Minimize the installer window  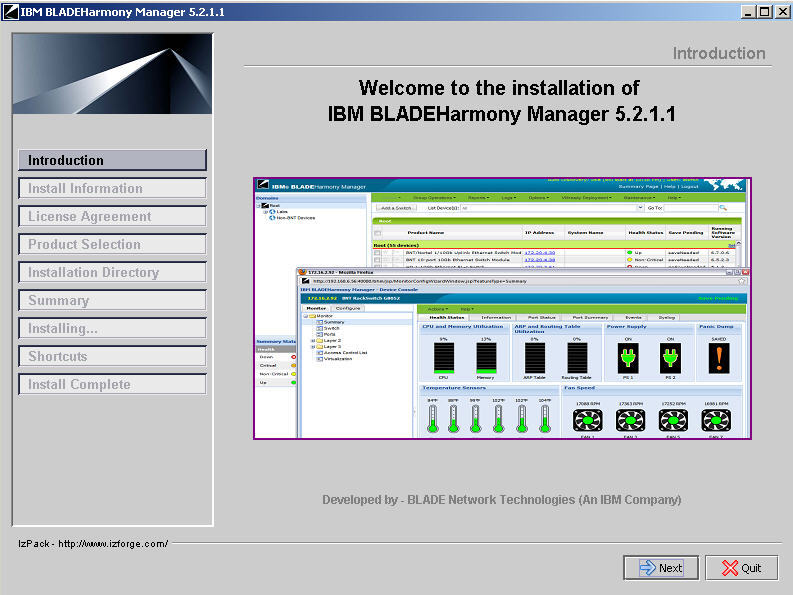click(748, 12)
